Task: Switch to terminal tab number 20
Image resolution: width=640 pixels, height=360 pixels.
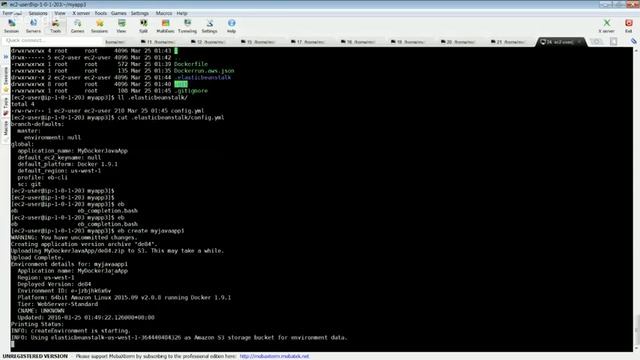Action: (x=459, y=42)
